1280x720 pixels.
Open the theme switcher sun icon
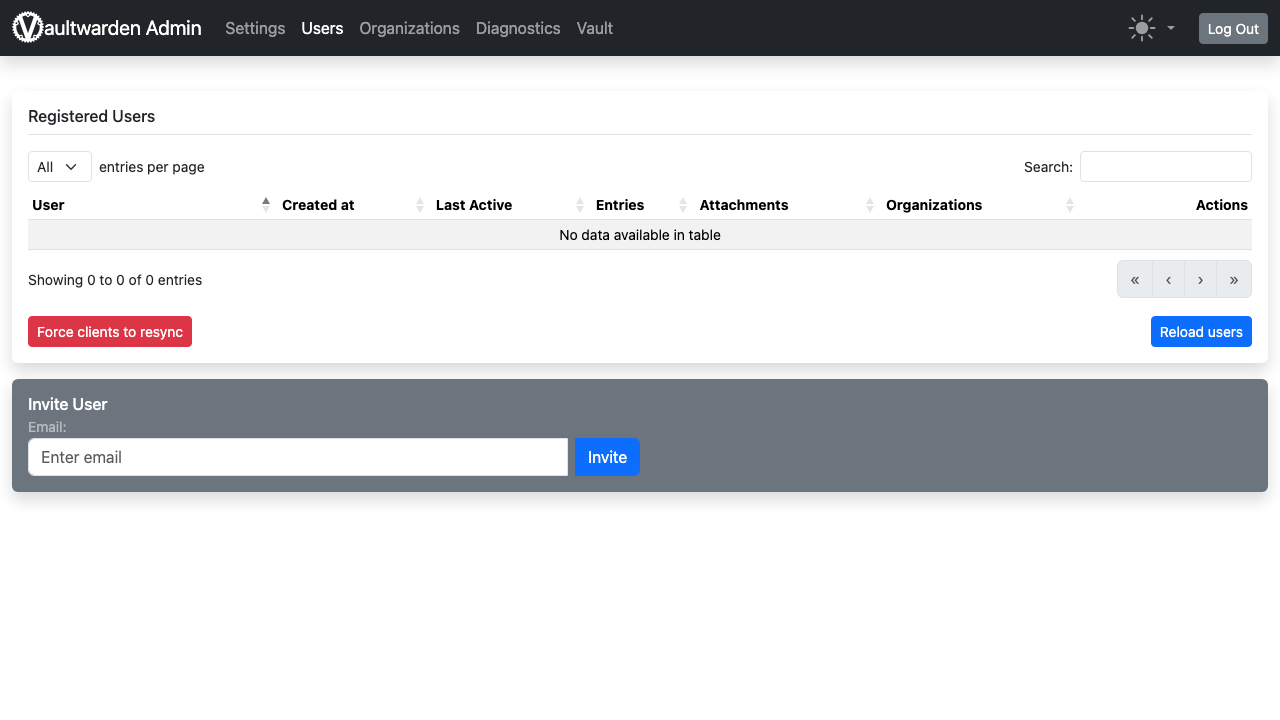1141,28
